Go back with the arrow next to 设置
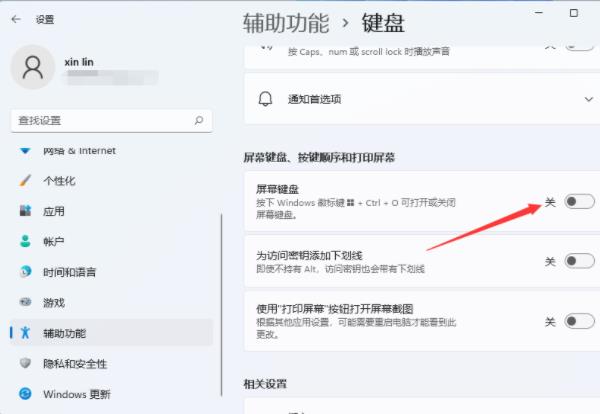The width and height of the screenshot is (600, 414). point(16,19)
